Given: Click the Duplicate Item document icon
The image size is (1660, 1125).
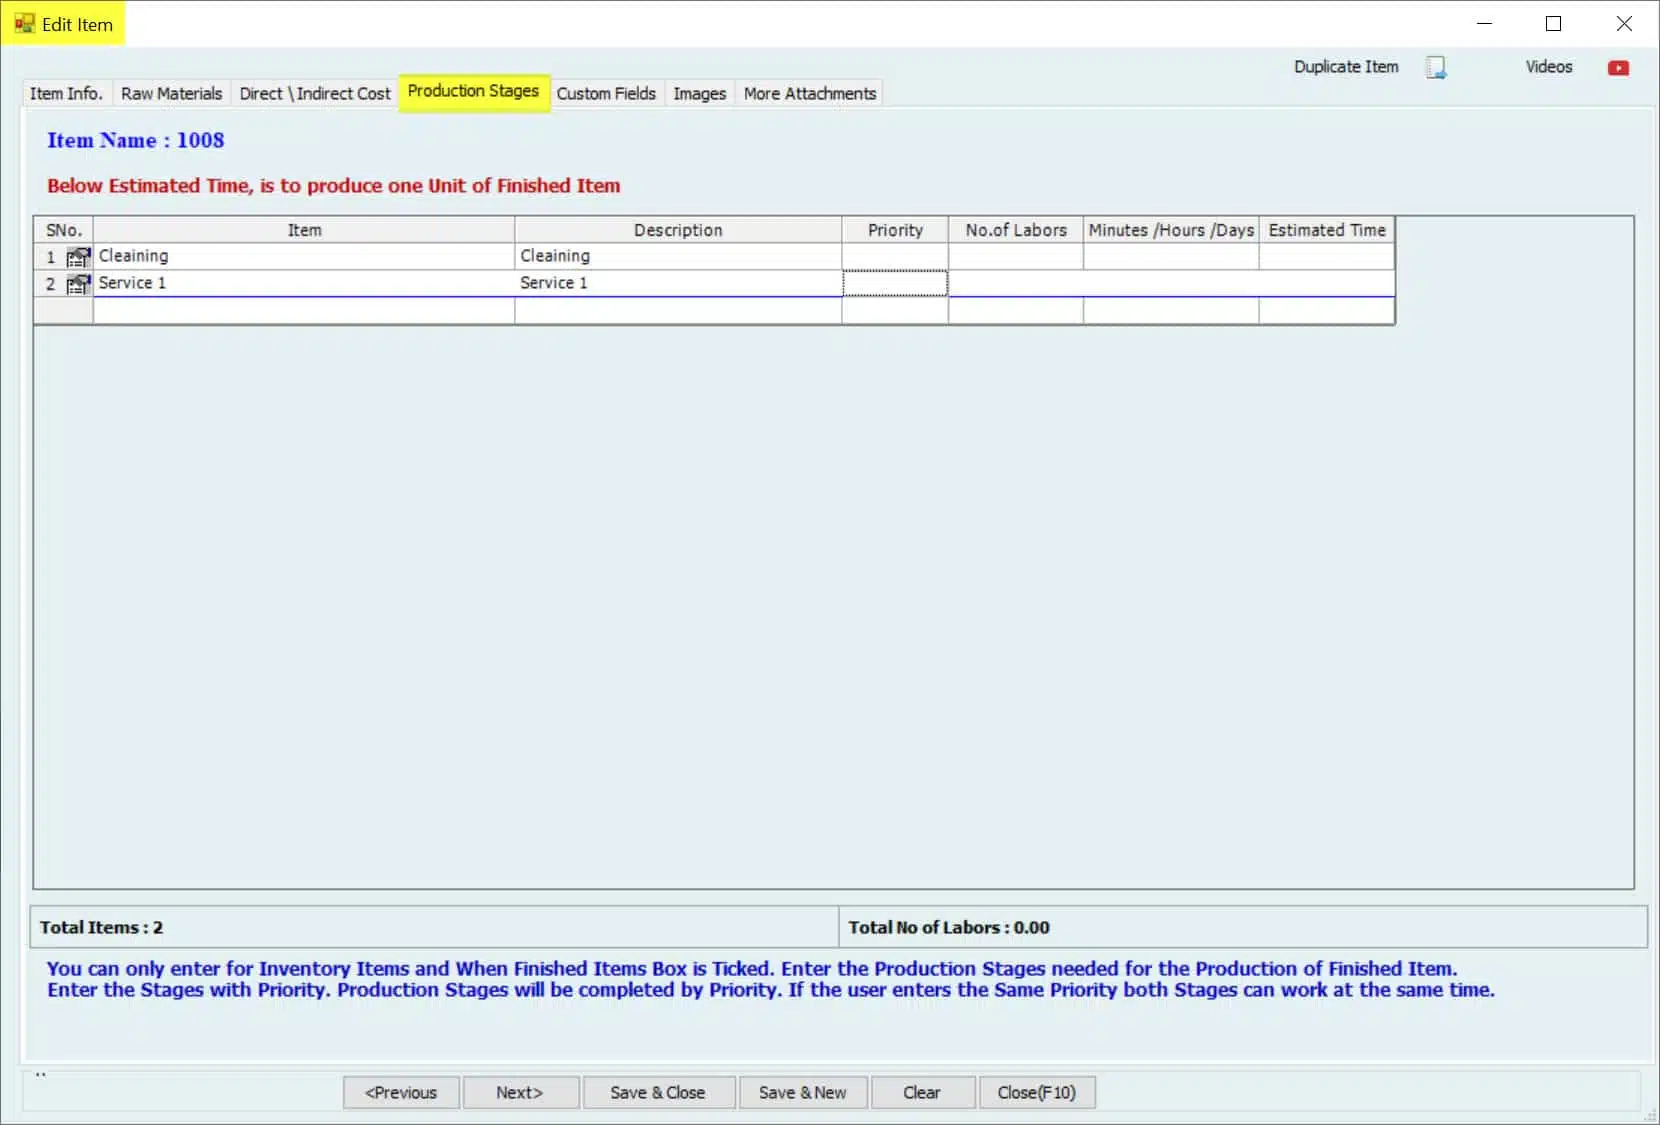Looking at the screenshot, I should pos(1436,67).
